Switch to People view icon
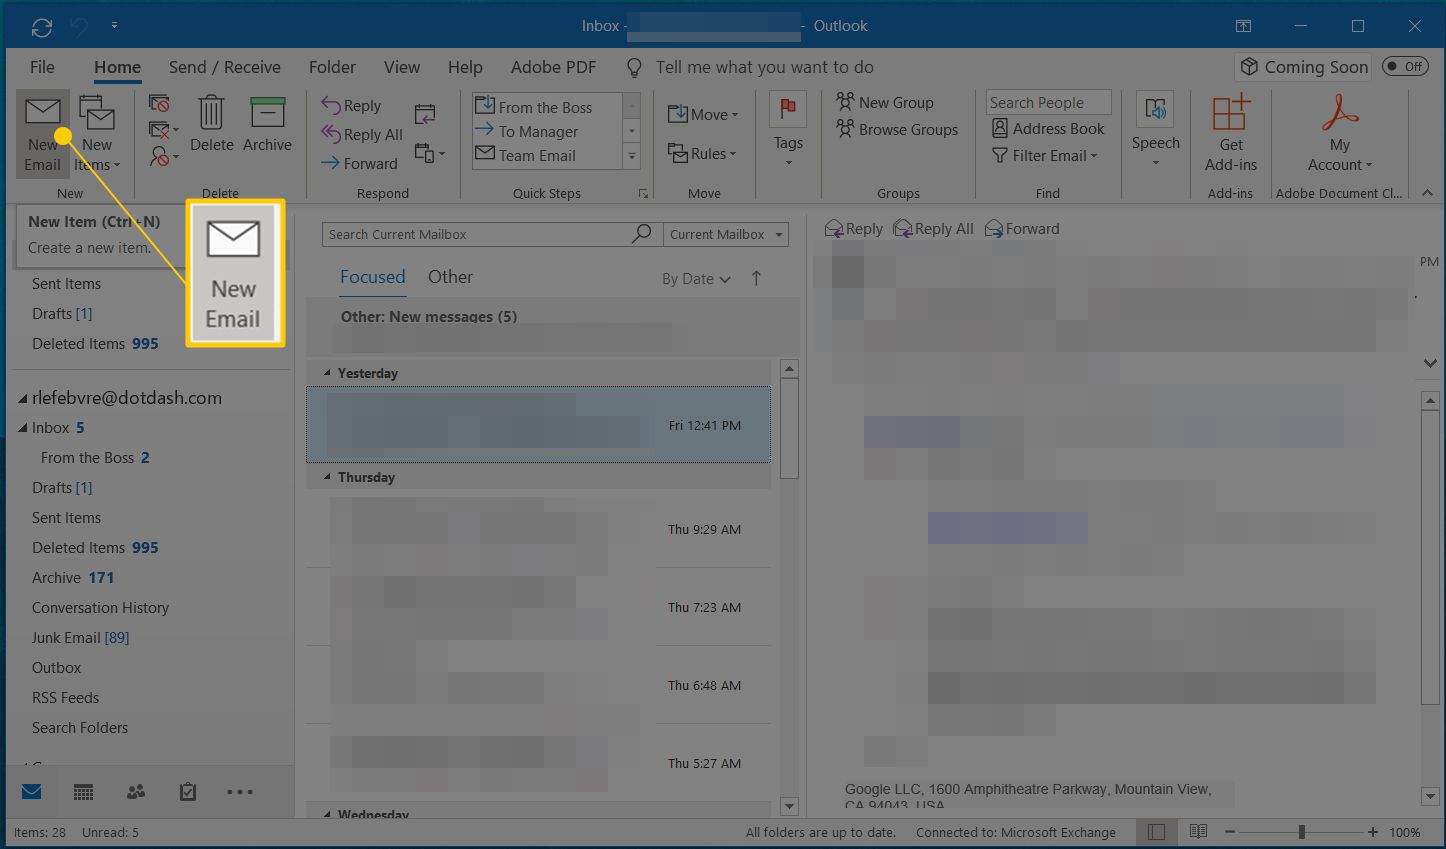The image size is (1446, 849). (136, 792)
